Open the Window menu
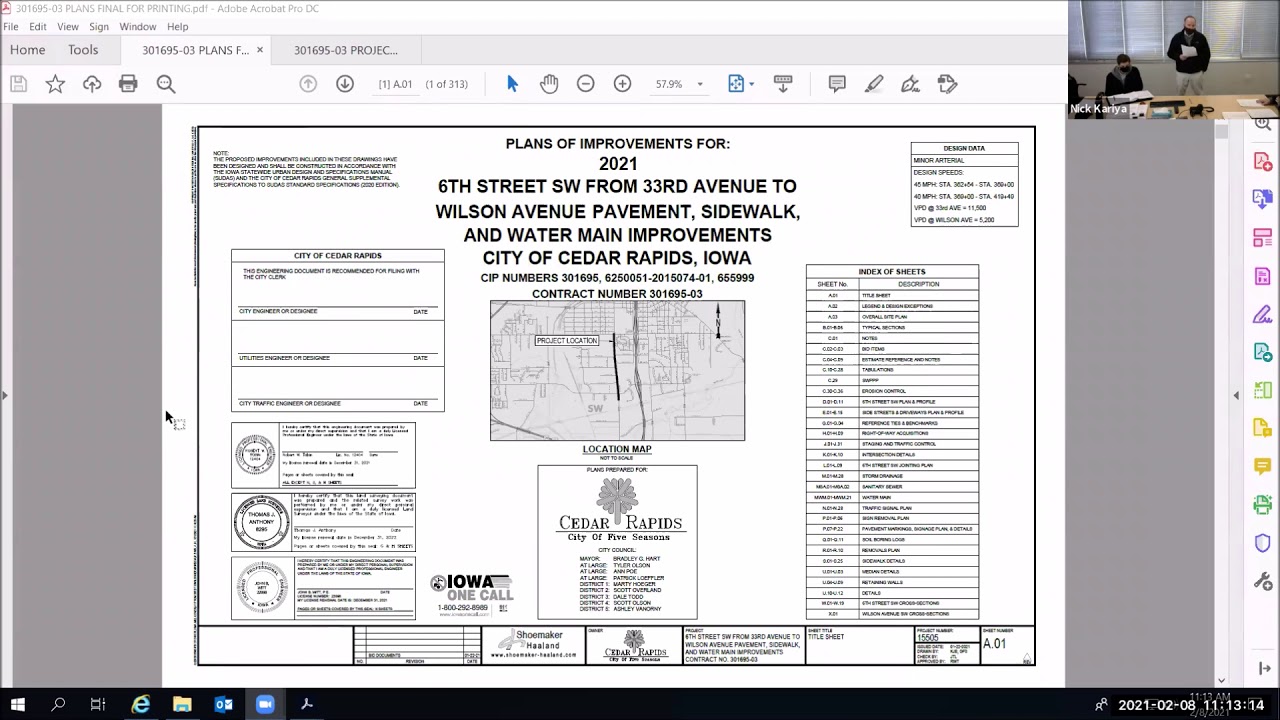This screenshot has width=1280, height=720. pyautogui.click(x=138, y=26)
